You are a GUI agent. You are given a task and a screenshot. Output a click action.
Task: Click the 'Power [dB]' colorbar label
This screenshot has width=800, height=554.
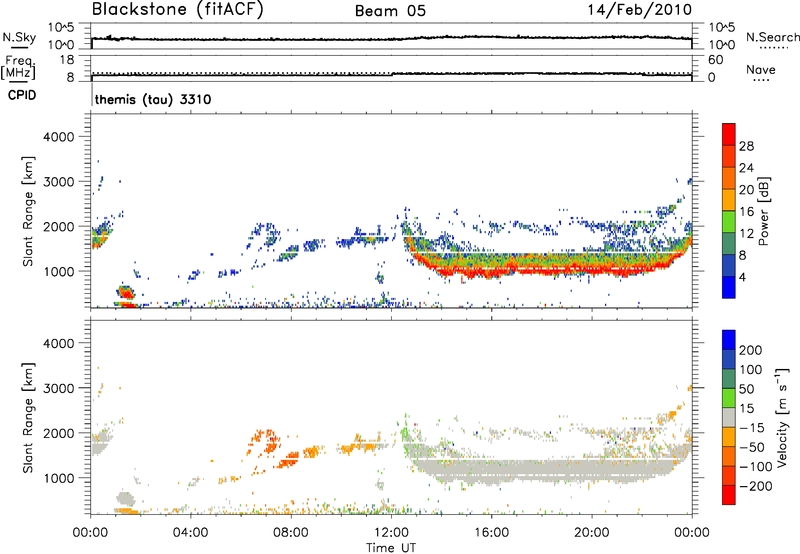(764, 211)
